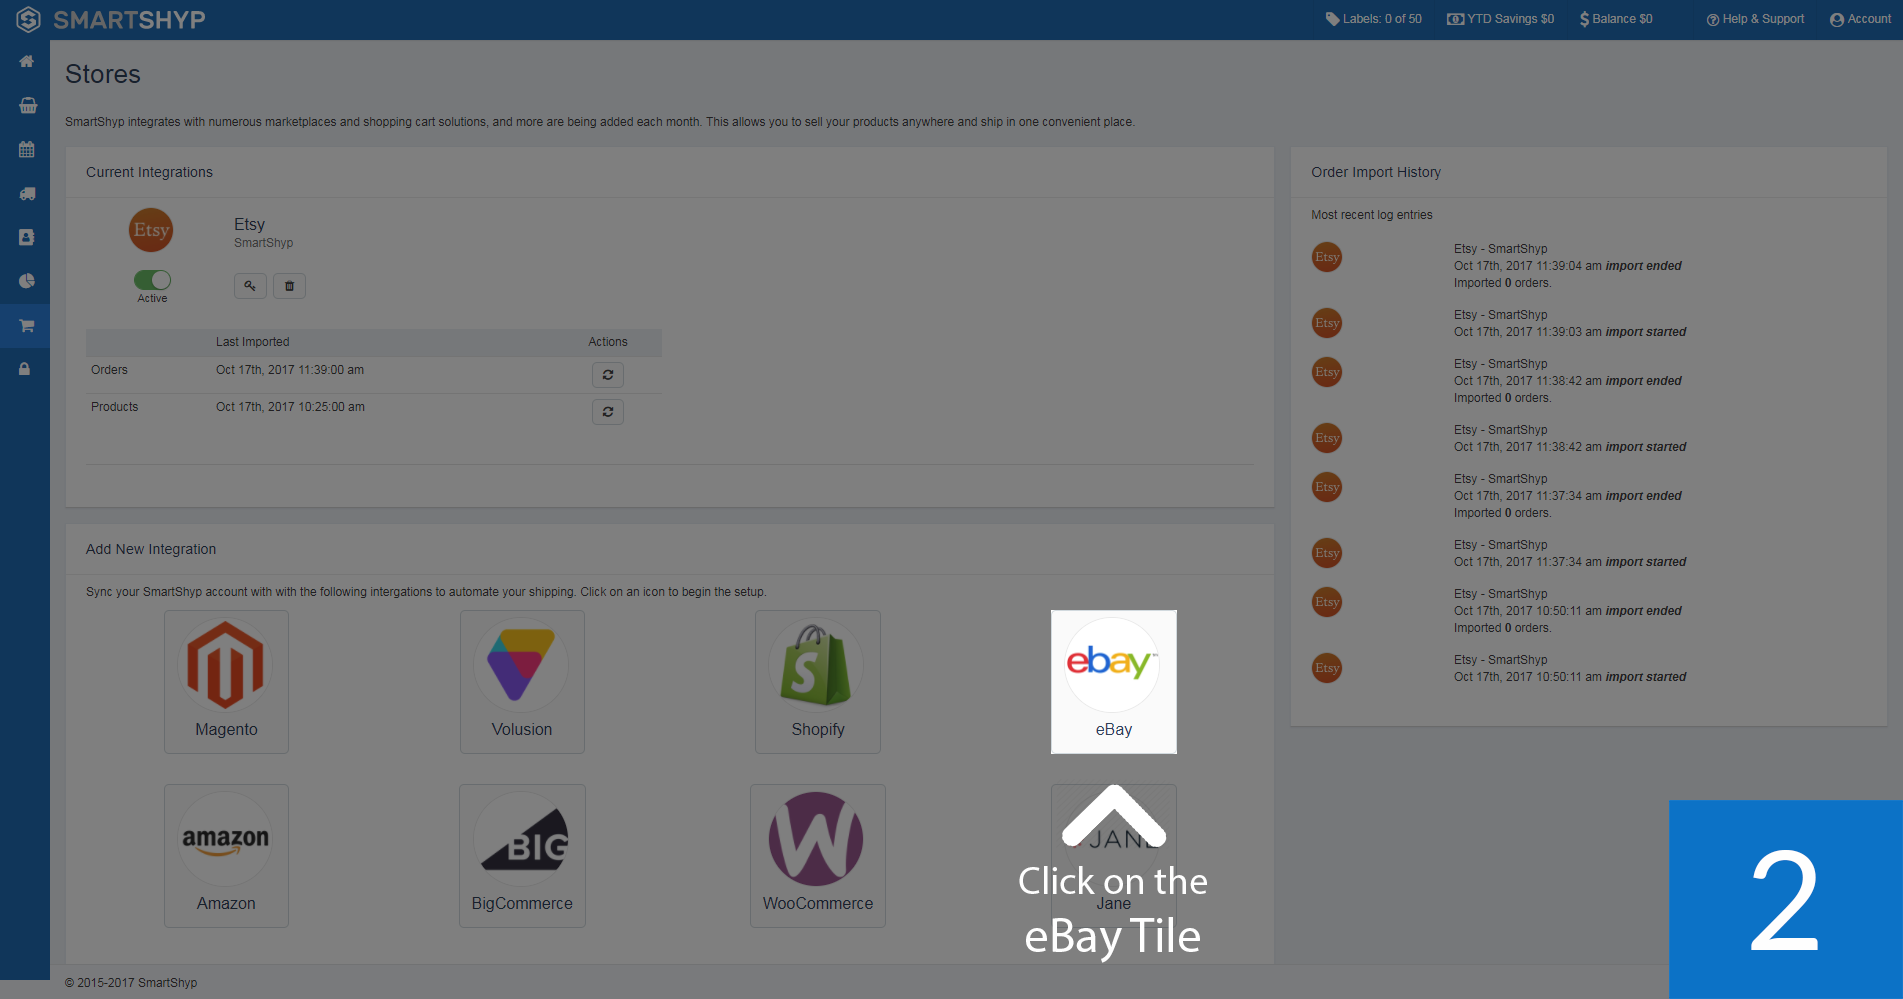Click the Etsy key credentials button
This screenshot has height=999, width=1903.
click(x=250, y=286)
